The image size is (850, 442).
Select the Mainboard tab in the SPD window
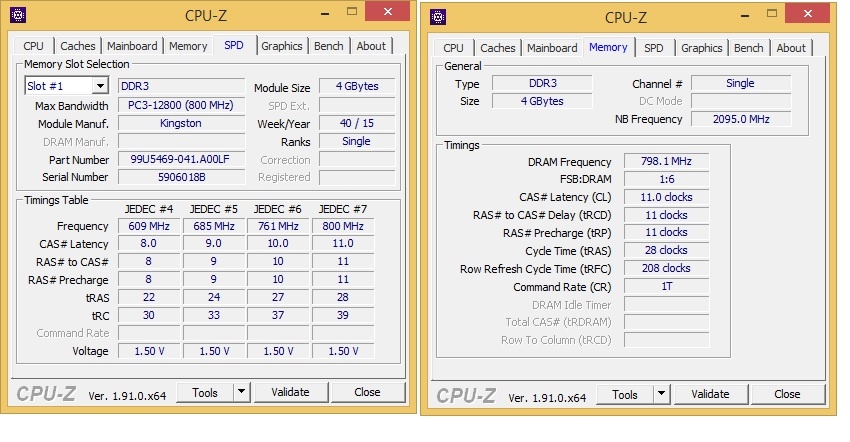(132, 46)
